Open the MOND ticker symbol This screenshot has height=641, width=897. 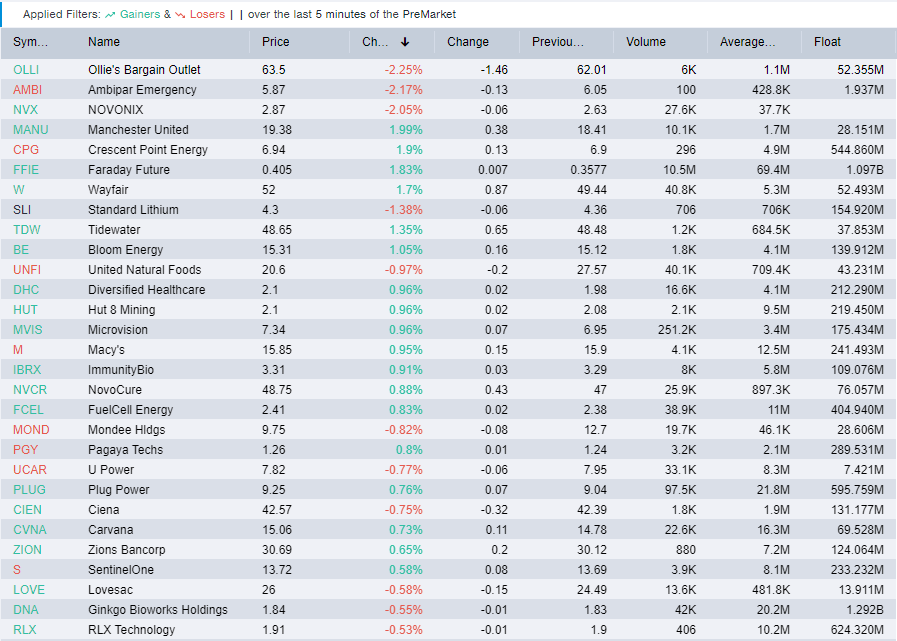(31, 430)
